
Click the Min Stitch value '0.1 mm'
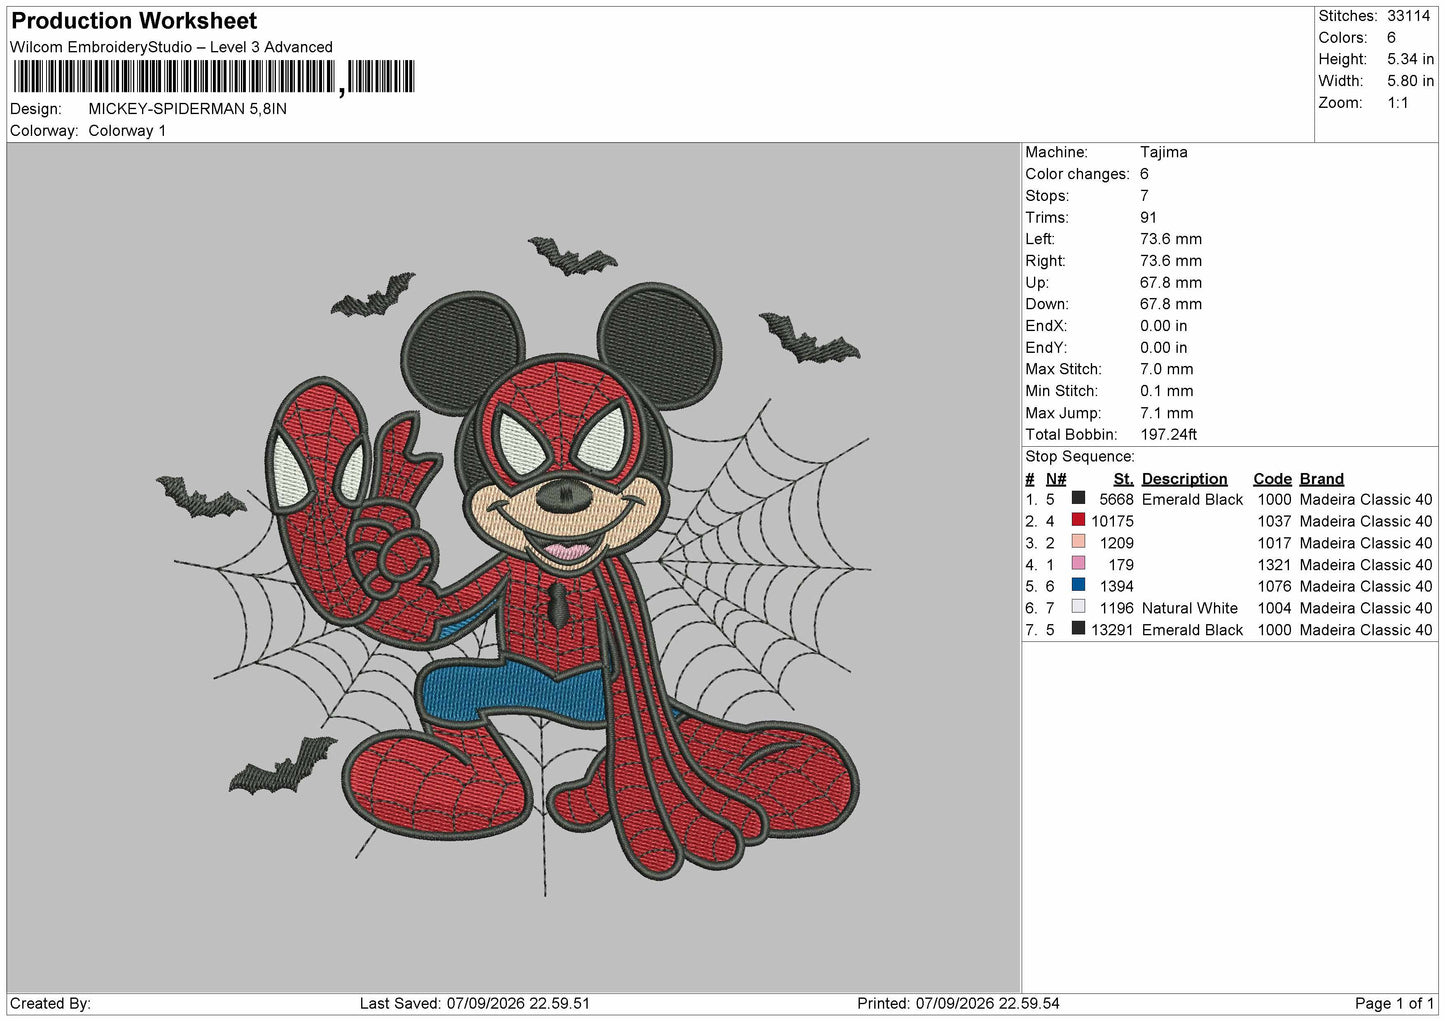point(1166,391)
